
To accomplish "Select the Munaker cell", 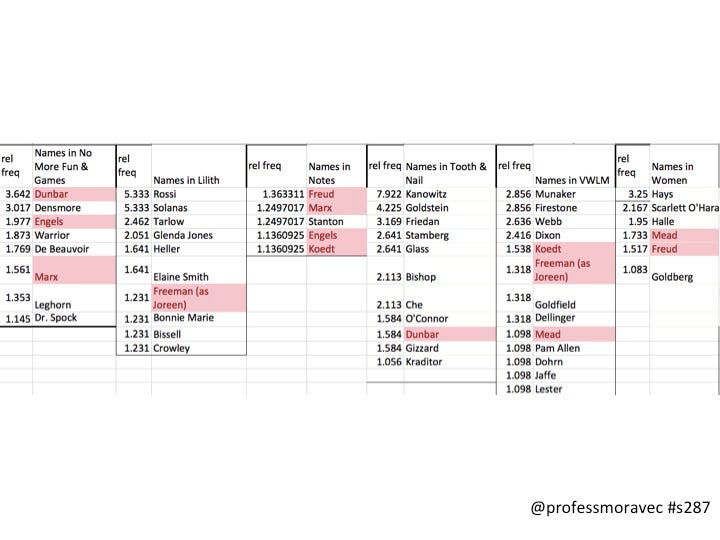I will tap(574, 194).
